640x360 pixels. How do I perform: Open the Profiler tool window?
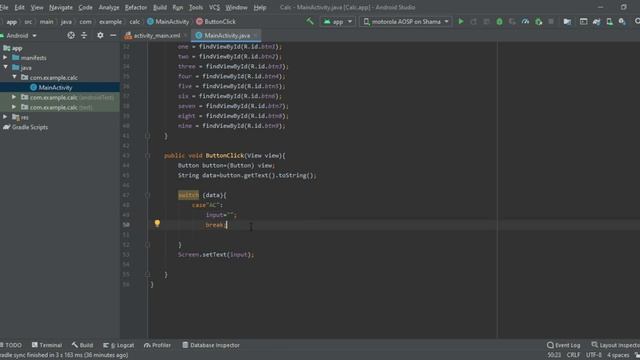[x=158, y=345]
